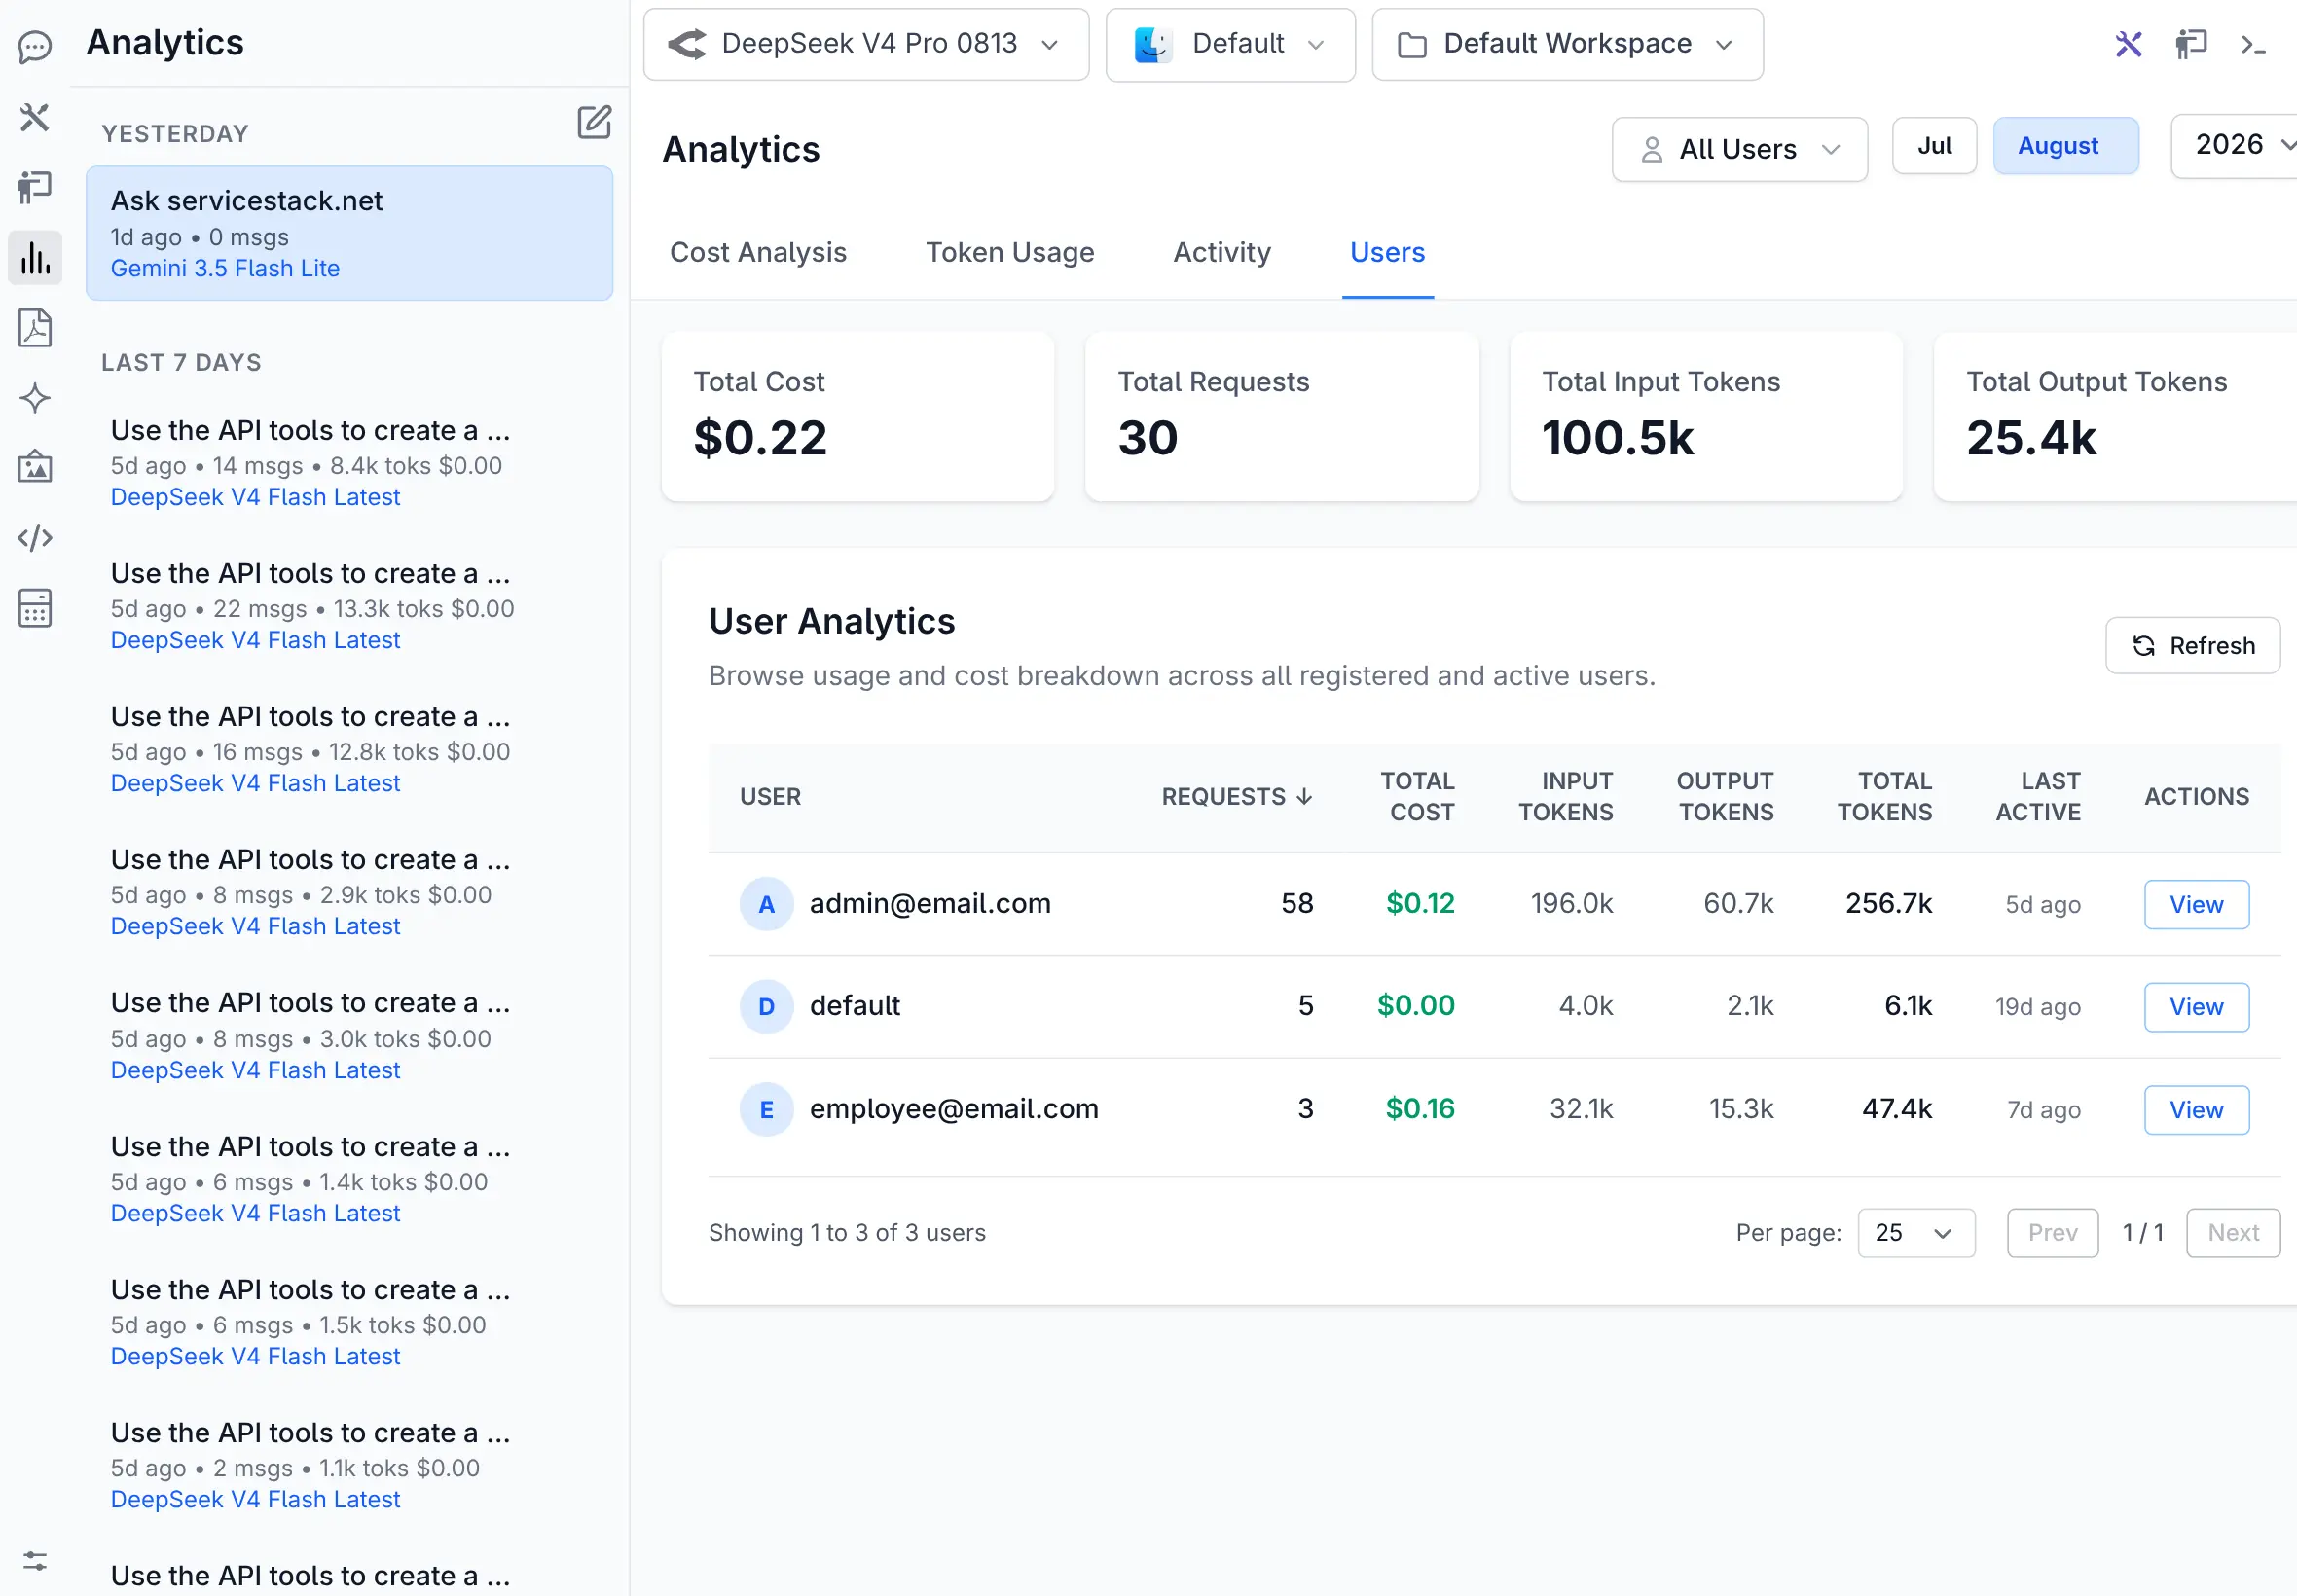View details for employee@email.com
Image resolution: width=2297 pixels, height=1596 pixels.
[2196, 1110]
